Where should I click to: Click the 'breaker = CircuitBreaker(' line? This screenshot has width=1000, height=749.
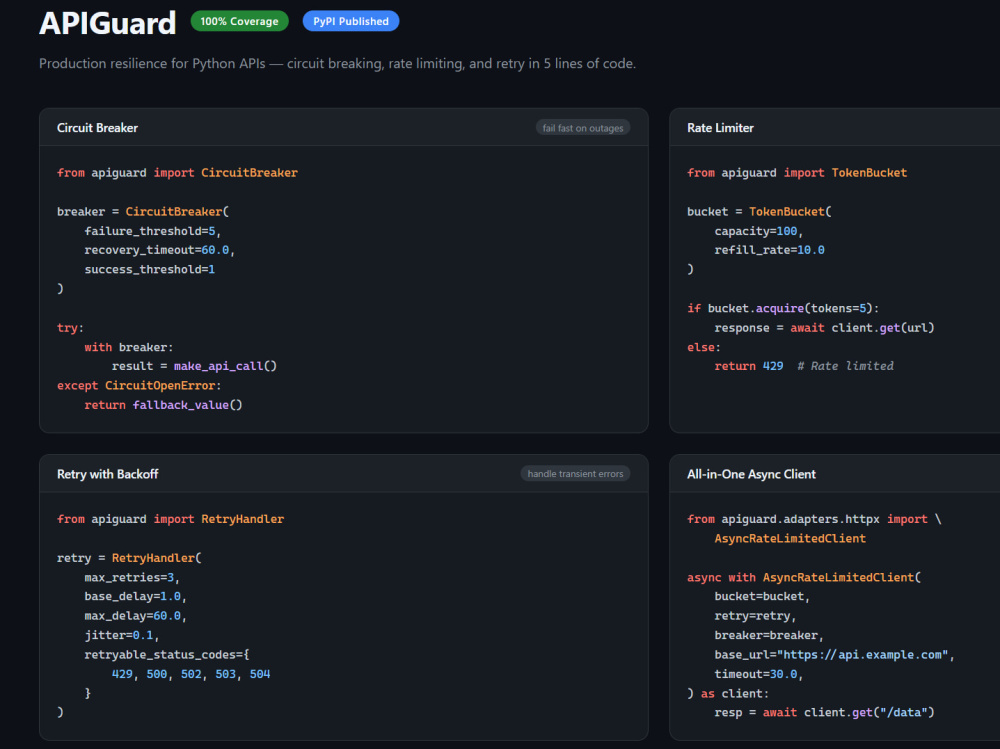(142, 212)
